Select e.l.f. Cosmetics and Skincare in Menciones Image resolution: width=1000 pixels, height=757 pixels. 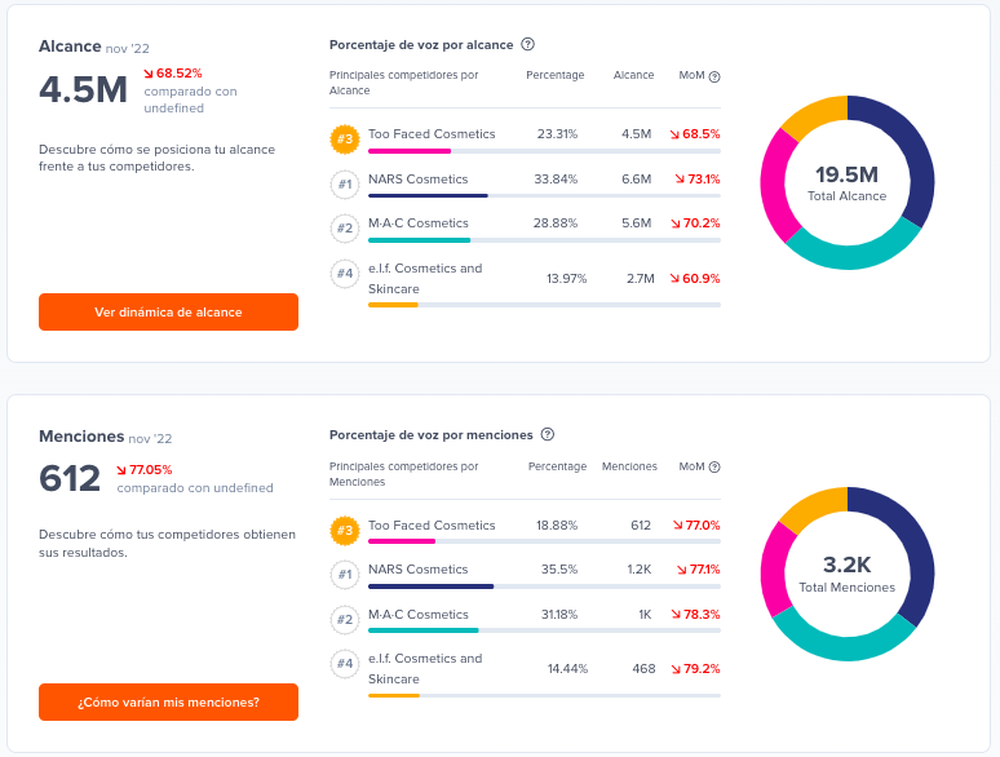click(425, 669)
